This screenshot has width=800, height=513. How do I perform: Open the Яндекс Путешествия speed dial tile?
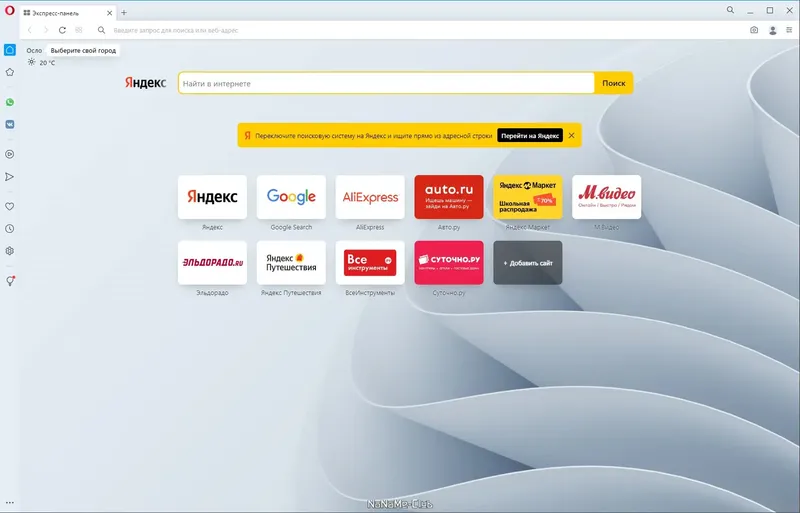click(x=291, y=263)
